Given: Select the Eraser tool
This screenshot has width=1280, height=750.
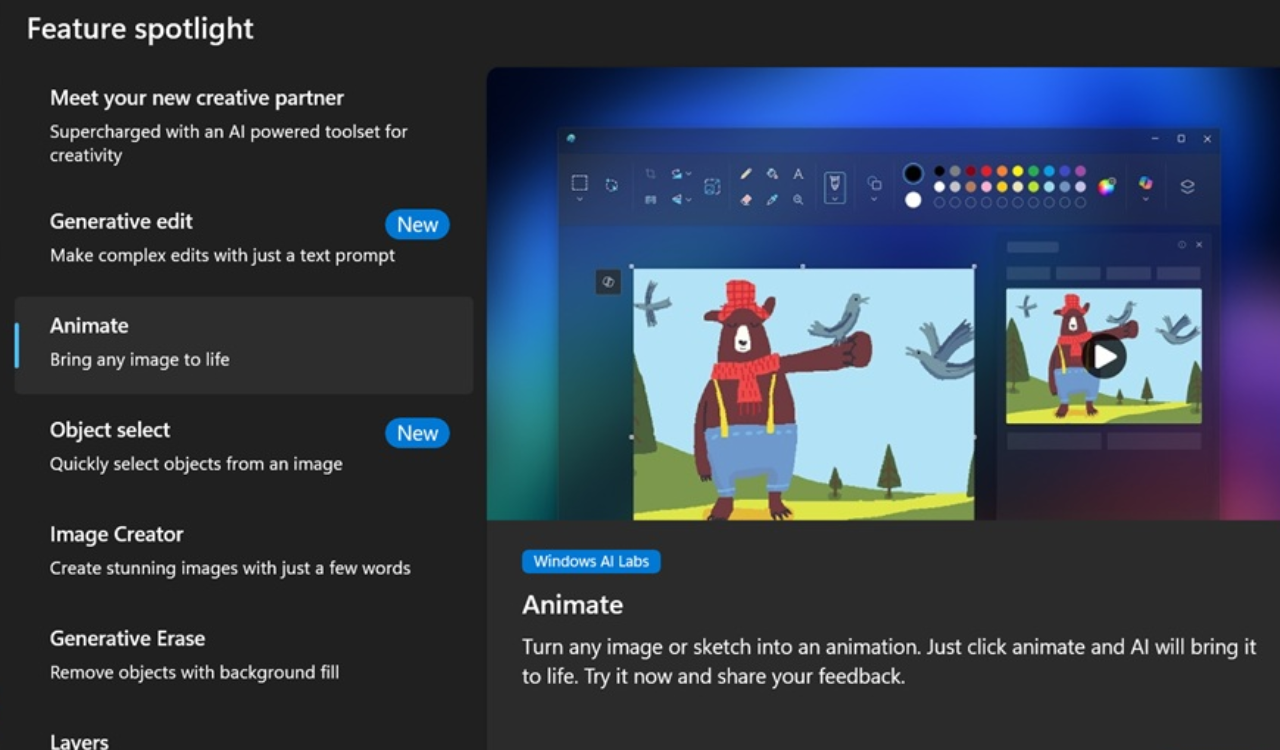Looking at the screenshot, I should point(746,199).
